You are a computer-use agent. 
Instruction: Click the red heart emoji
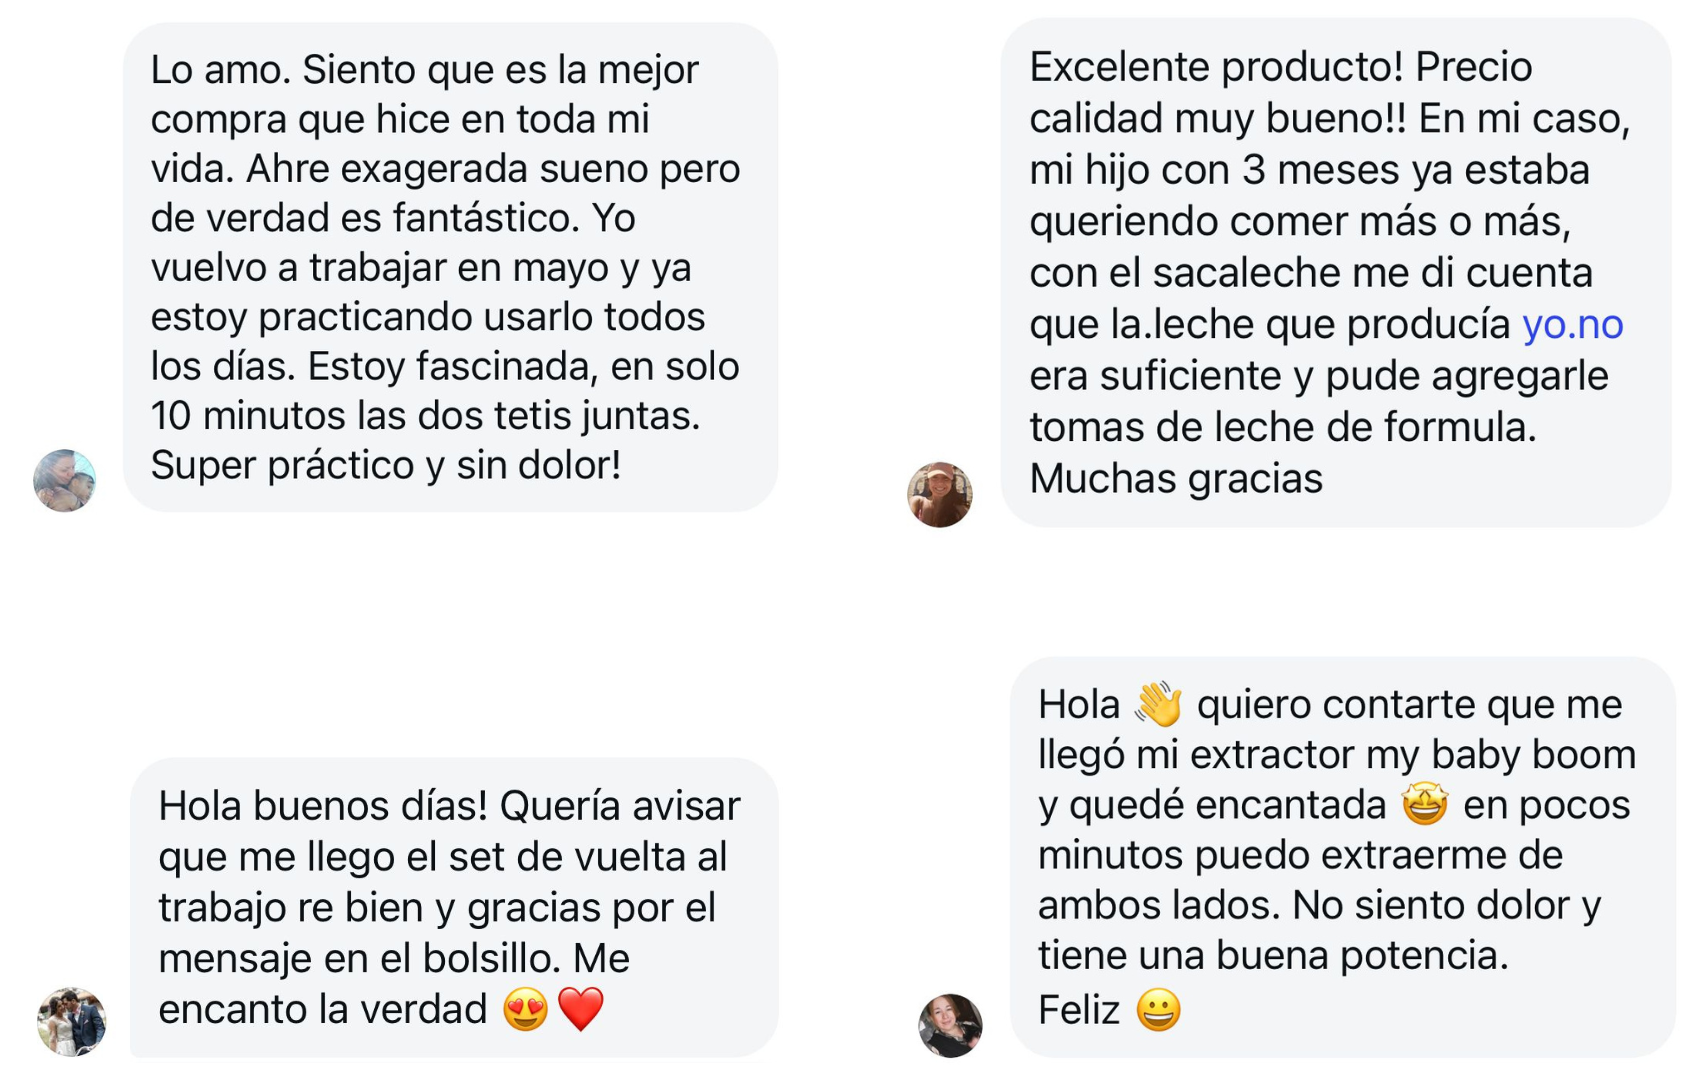581,1009
